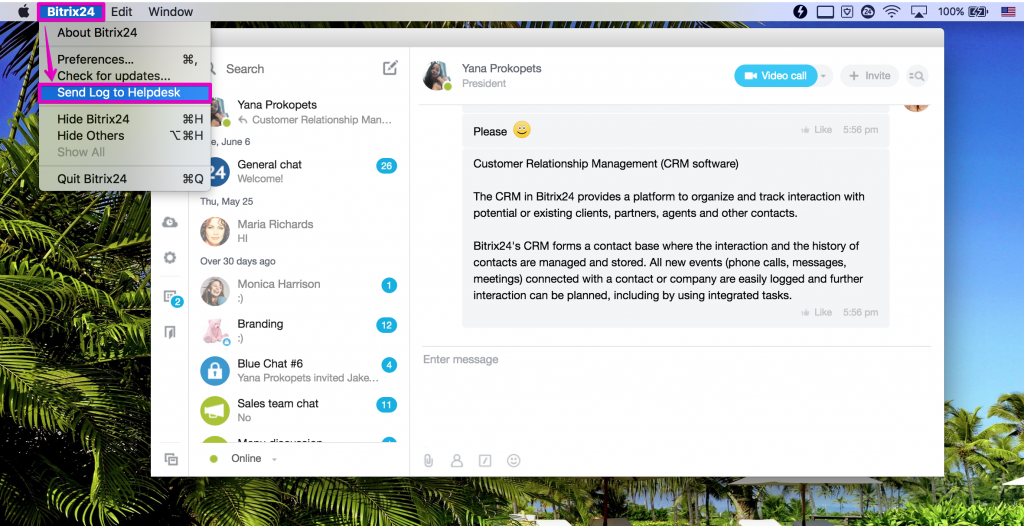Open the Branding chat
The height and width of the screenshot is (526, 1024).
tap(299, 331)
